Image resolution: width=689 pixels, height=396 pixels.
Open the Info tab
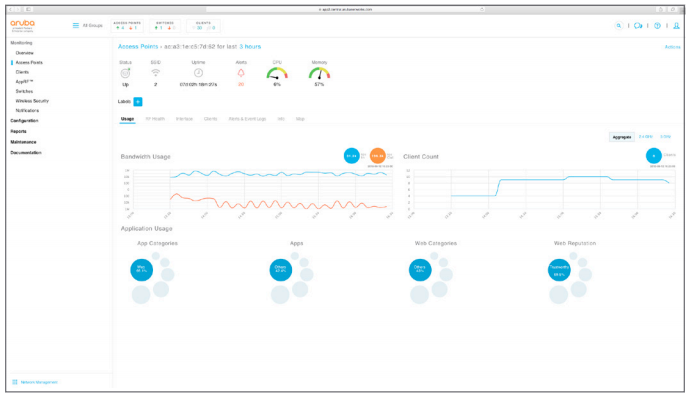click(x=281, y=119)
